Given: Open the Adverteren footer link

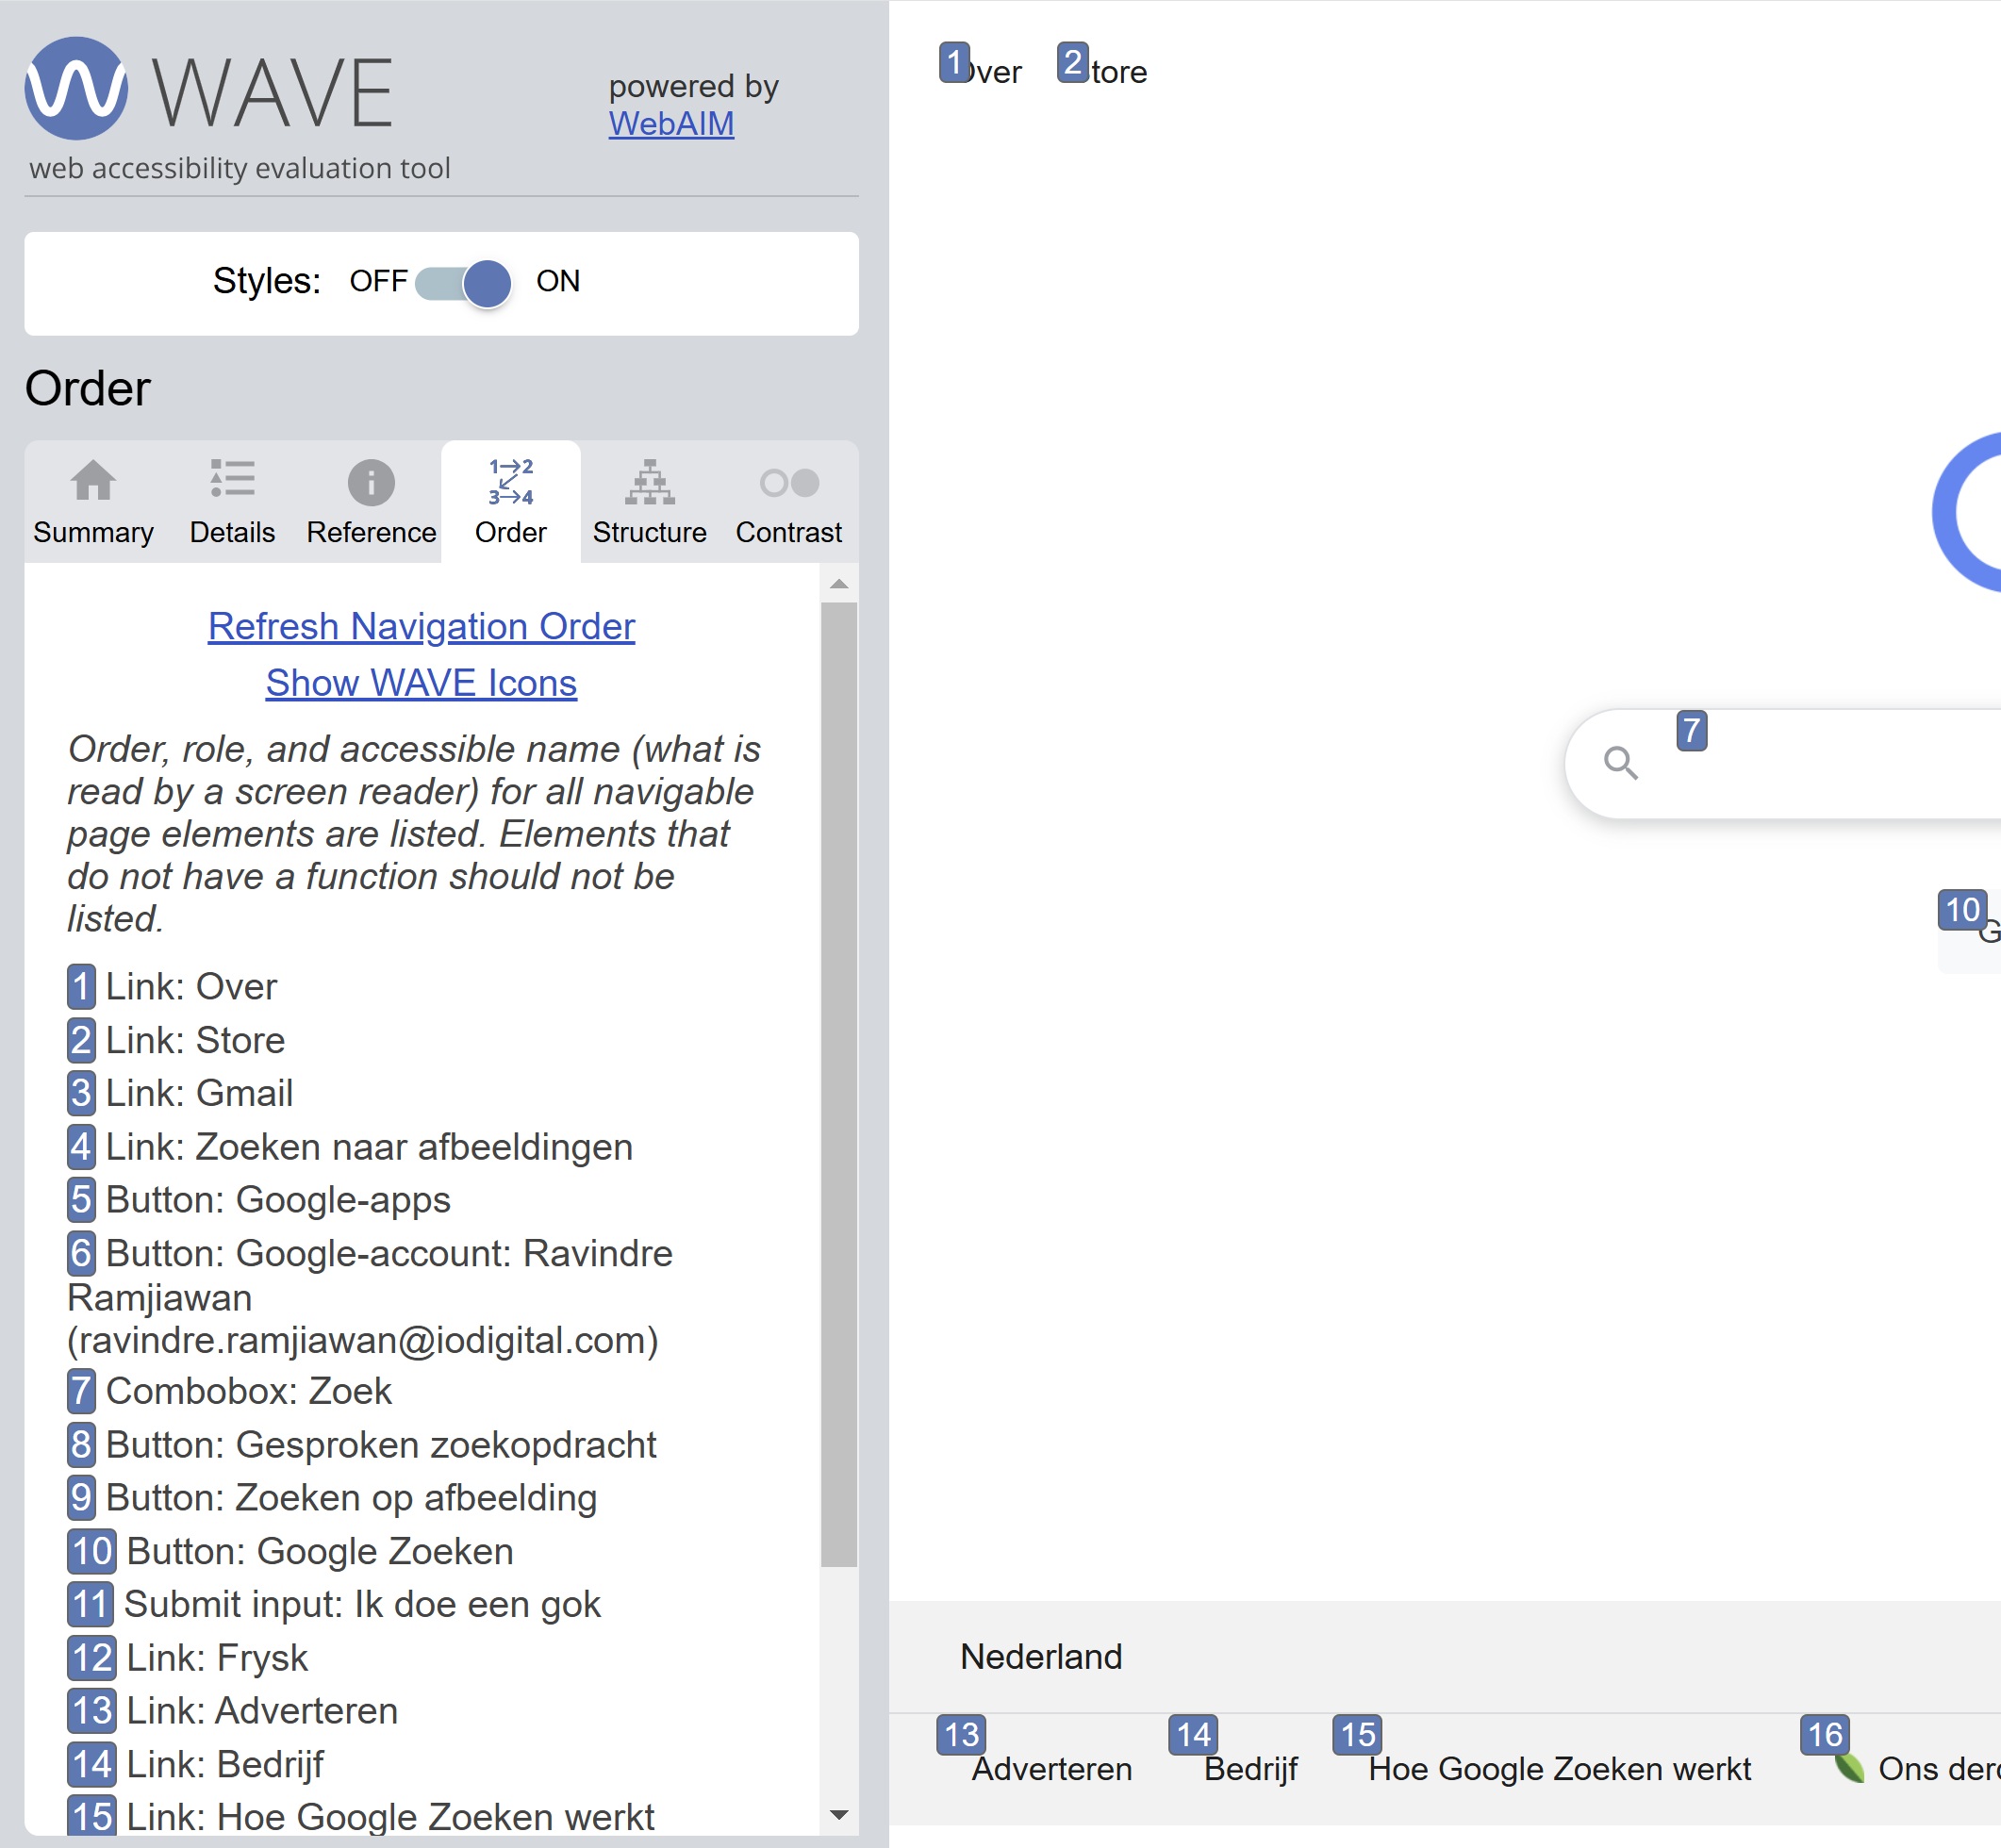Looking at the screenshot, I should (1052, 1770).
